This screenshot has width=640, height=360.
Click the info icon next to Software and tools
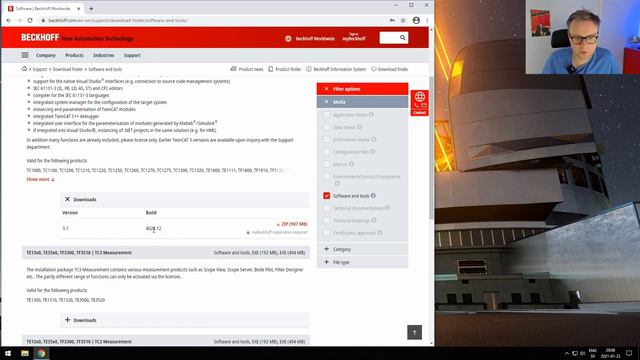(x=373, y=196)
